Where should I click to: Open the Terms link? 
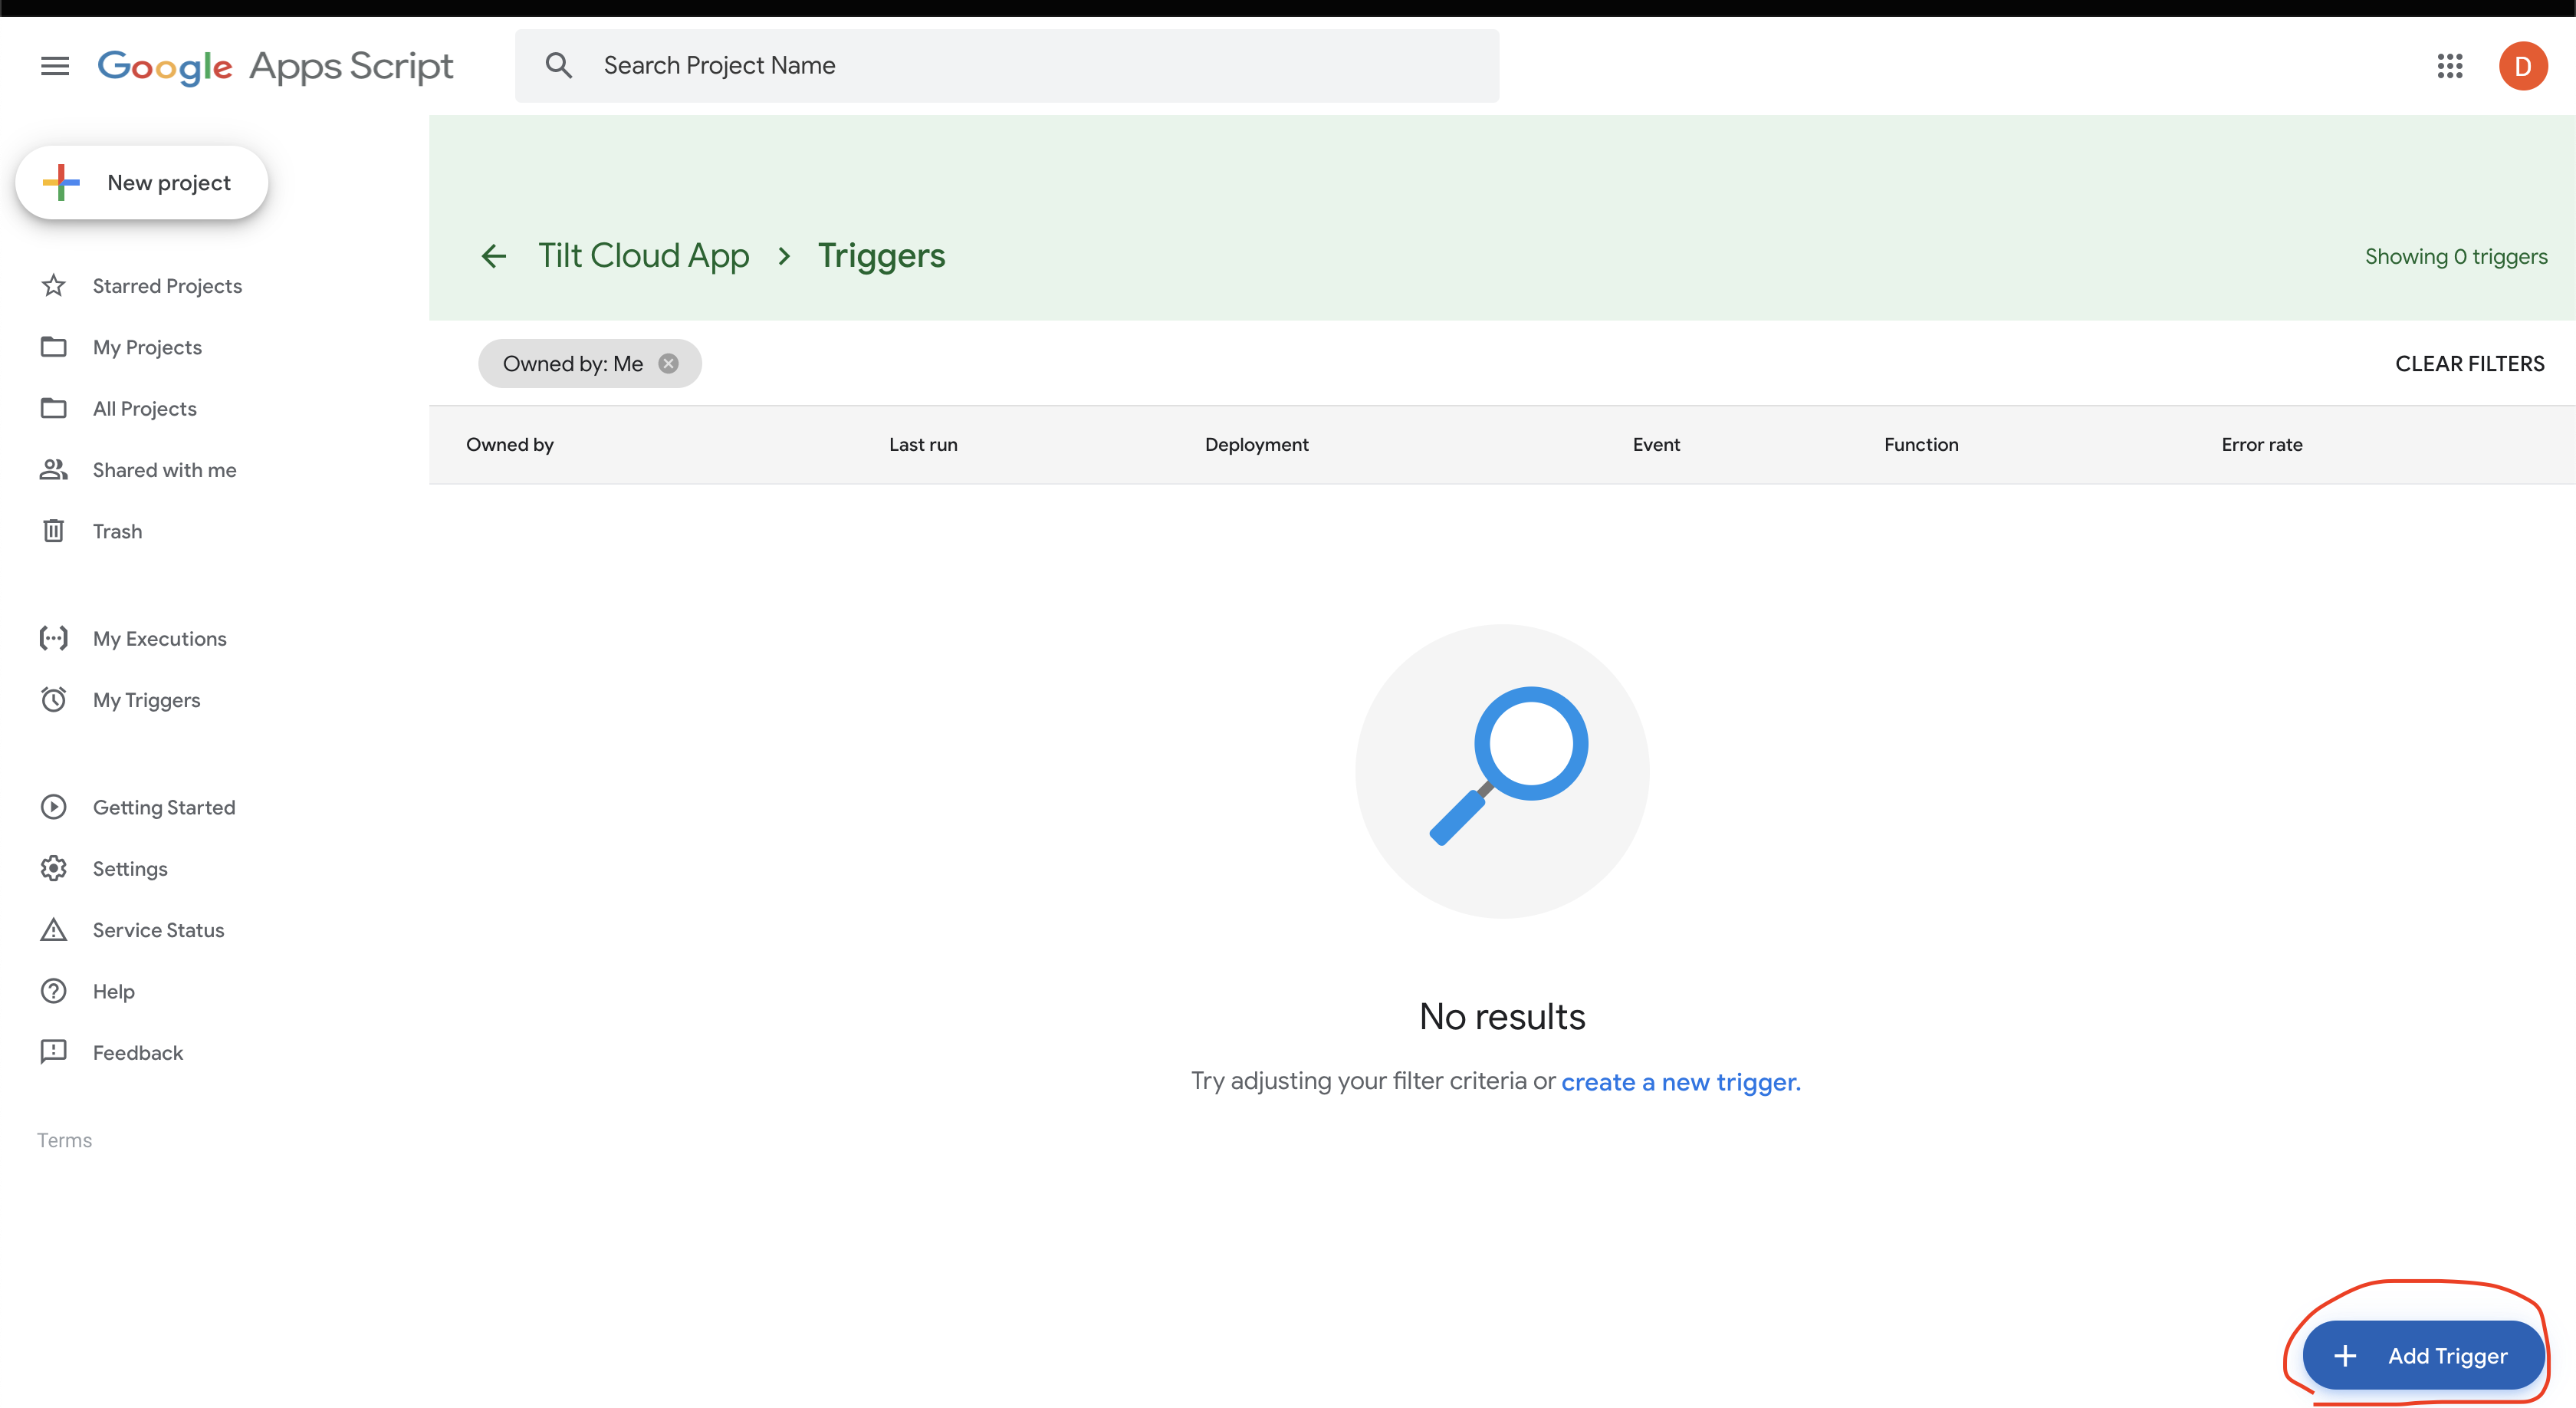click(64, 1140)
